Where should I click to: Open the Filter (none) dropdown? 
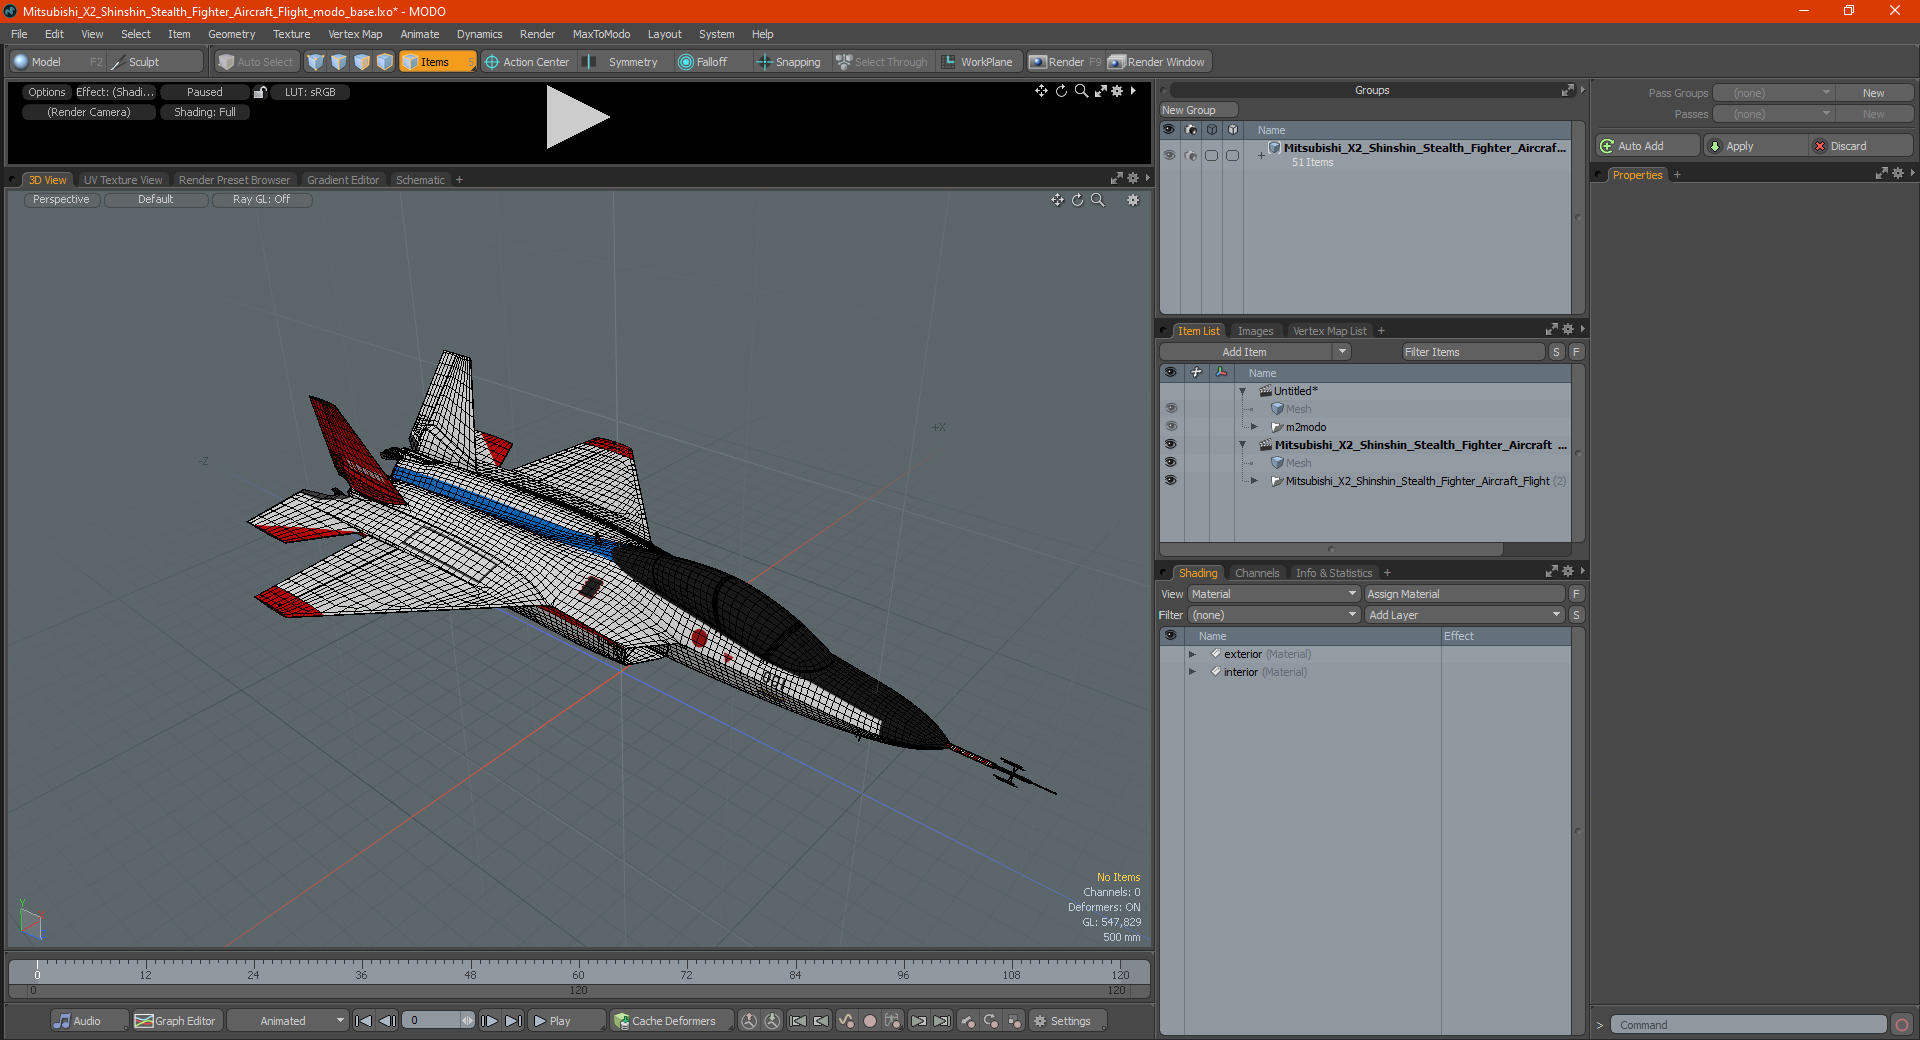click(1273, 615)
